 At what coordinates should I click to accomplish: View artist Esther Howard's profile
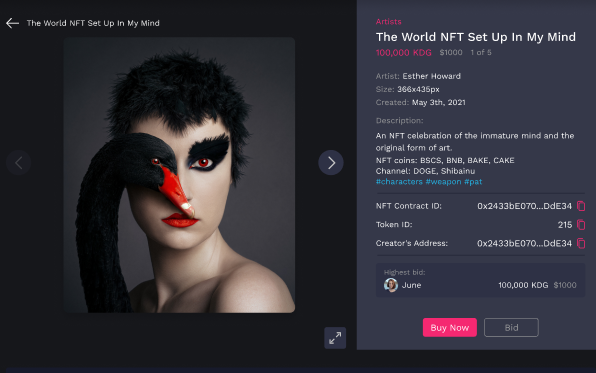pos(431,76)
